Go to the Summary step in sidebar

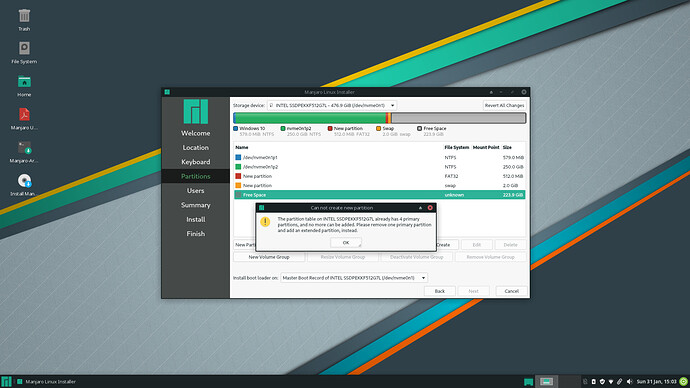pyautogui.click(x=195, y=205)
